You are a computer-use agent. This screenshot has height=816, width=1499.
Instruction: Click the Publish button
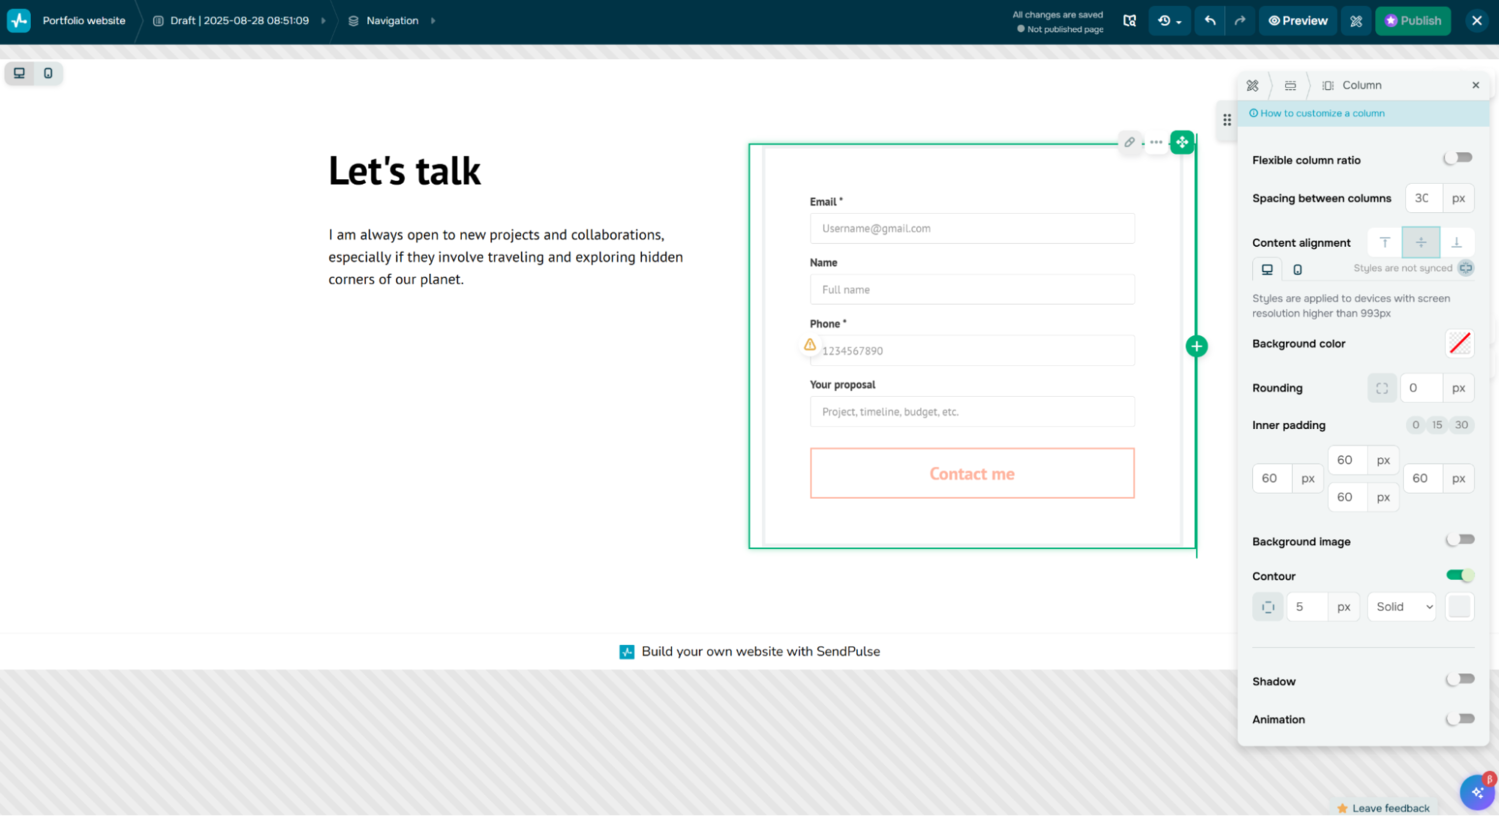tap(1412, 20)
